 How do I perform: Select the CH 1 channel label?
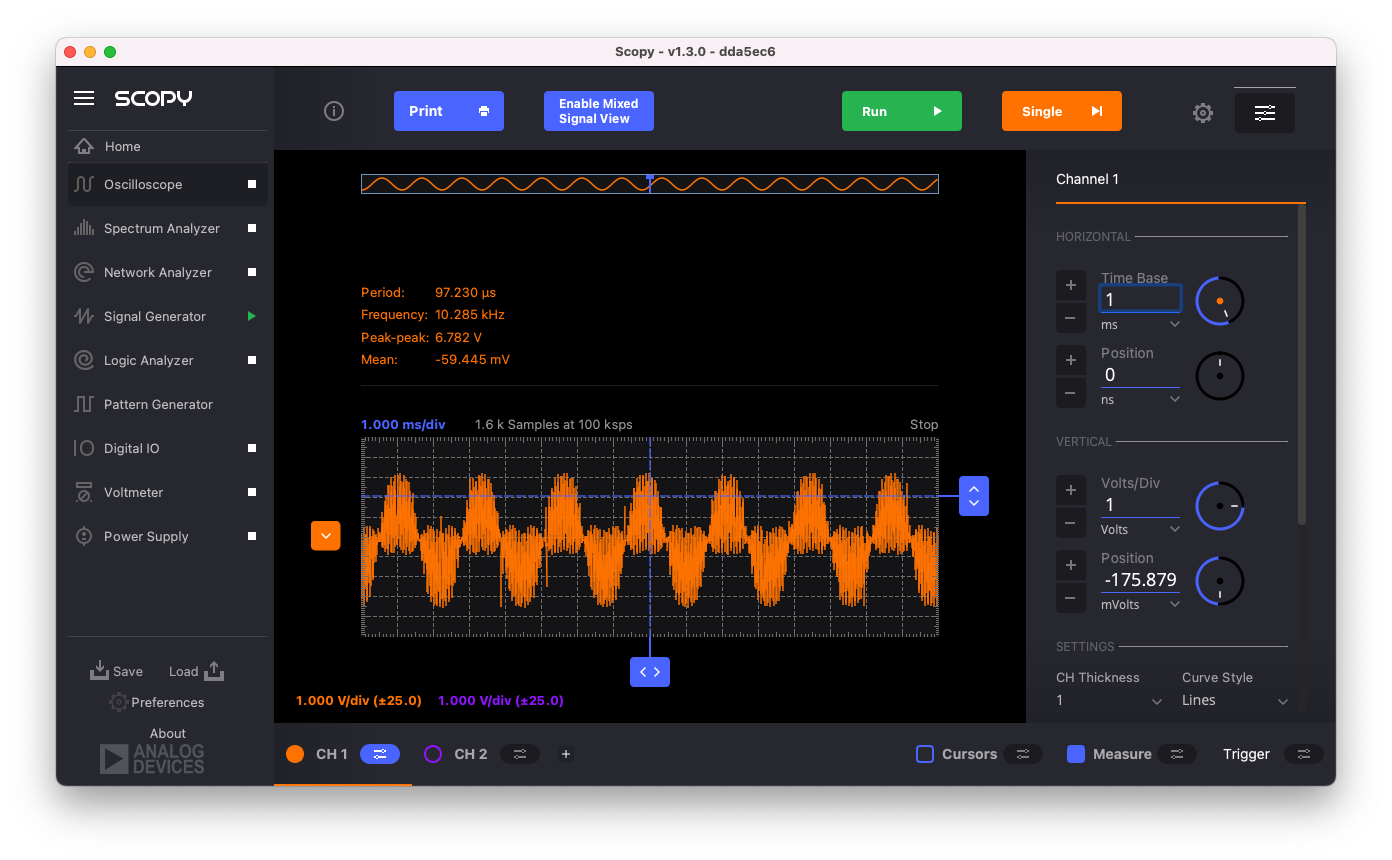pyautogui.click(x=332, y=754)
